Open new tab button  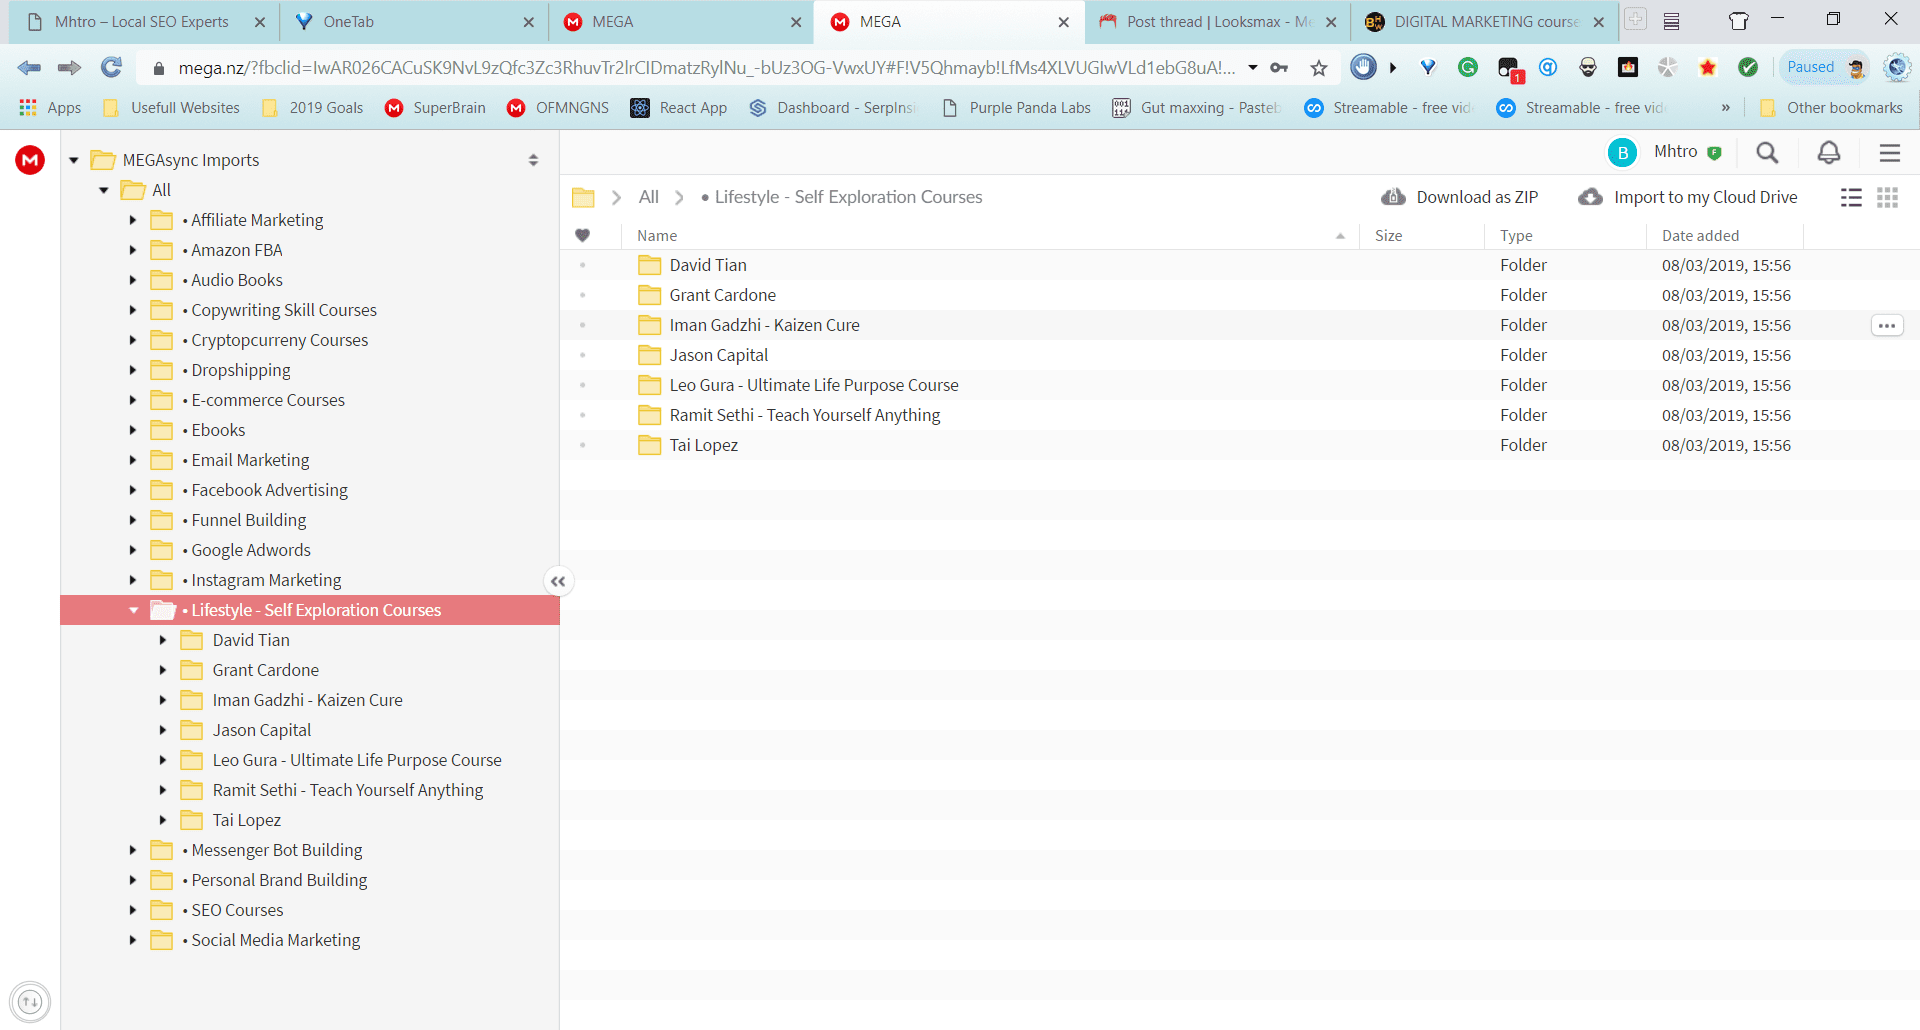(1635, 19)
